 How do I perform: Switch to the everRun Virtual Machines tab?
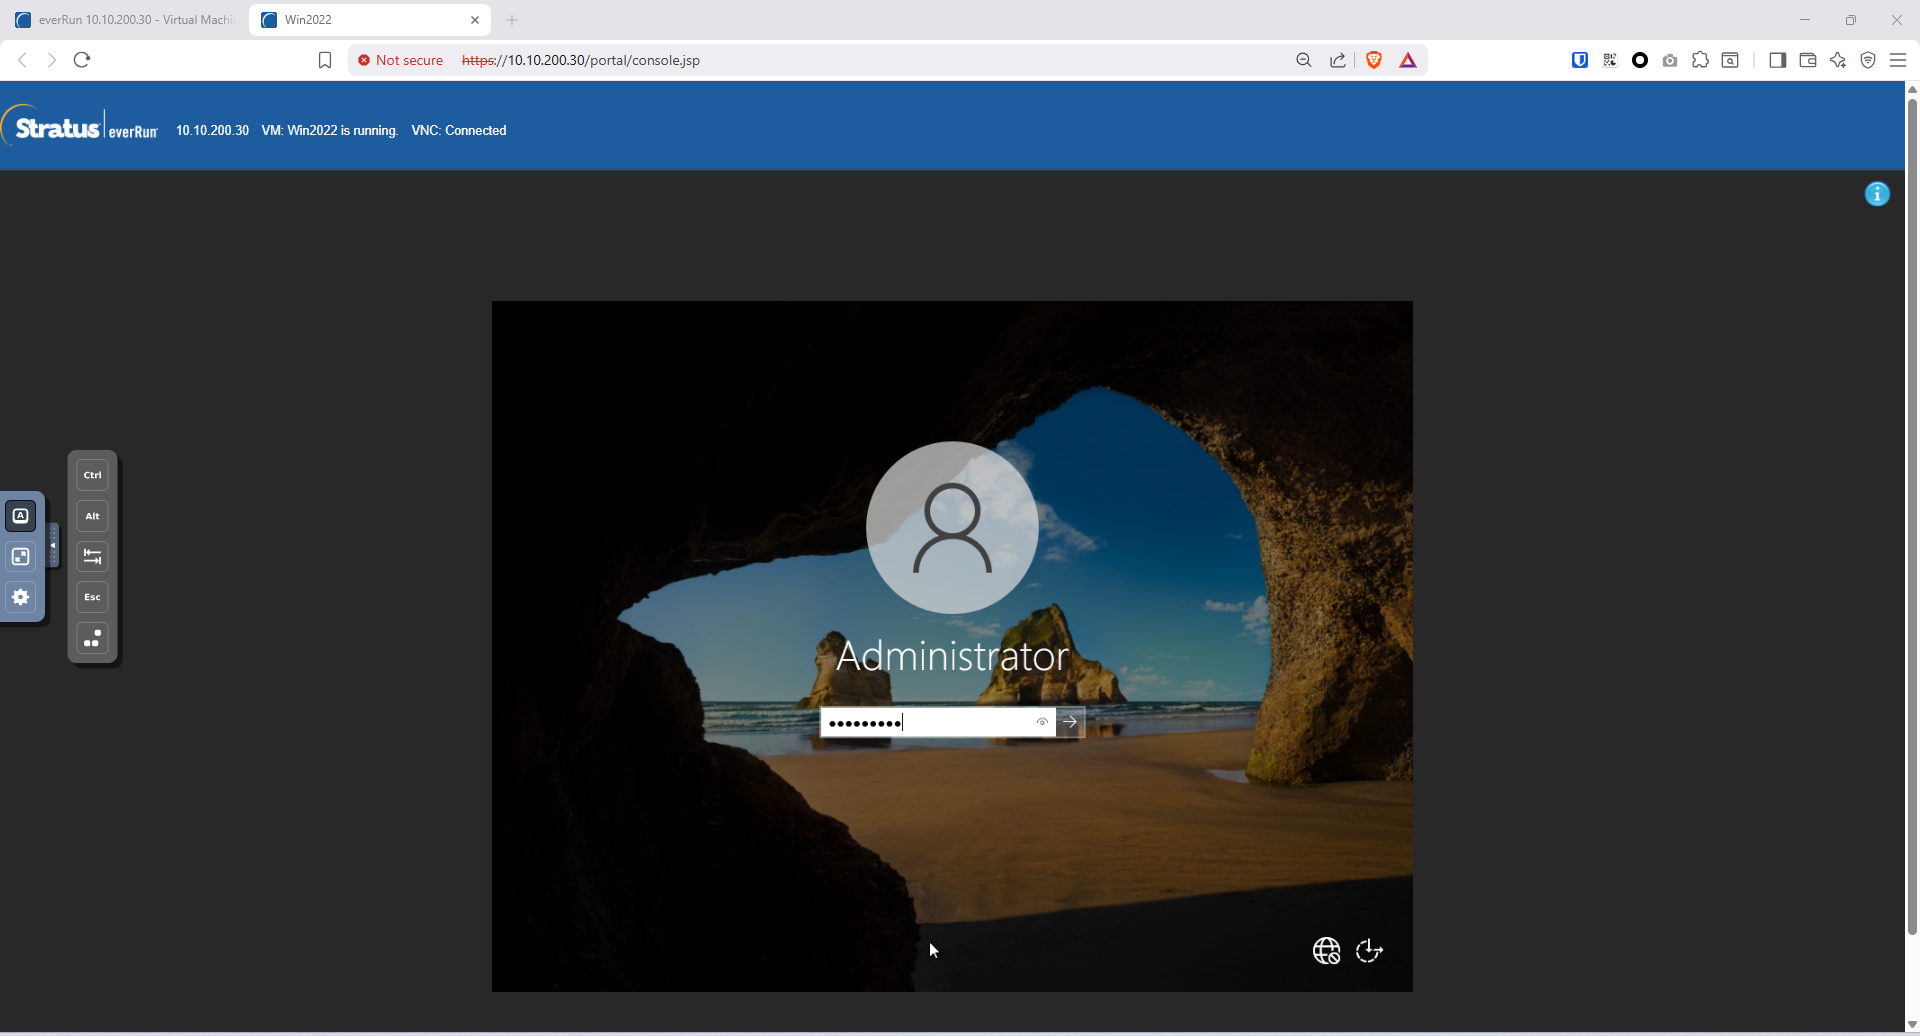tap(125, 20)
